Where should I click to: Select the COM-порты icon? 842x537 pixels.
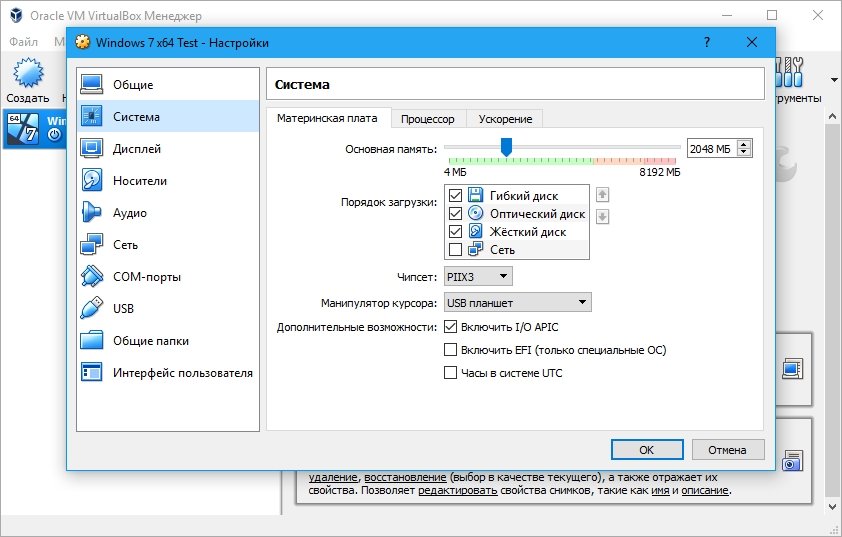(92, 277)
